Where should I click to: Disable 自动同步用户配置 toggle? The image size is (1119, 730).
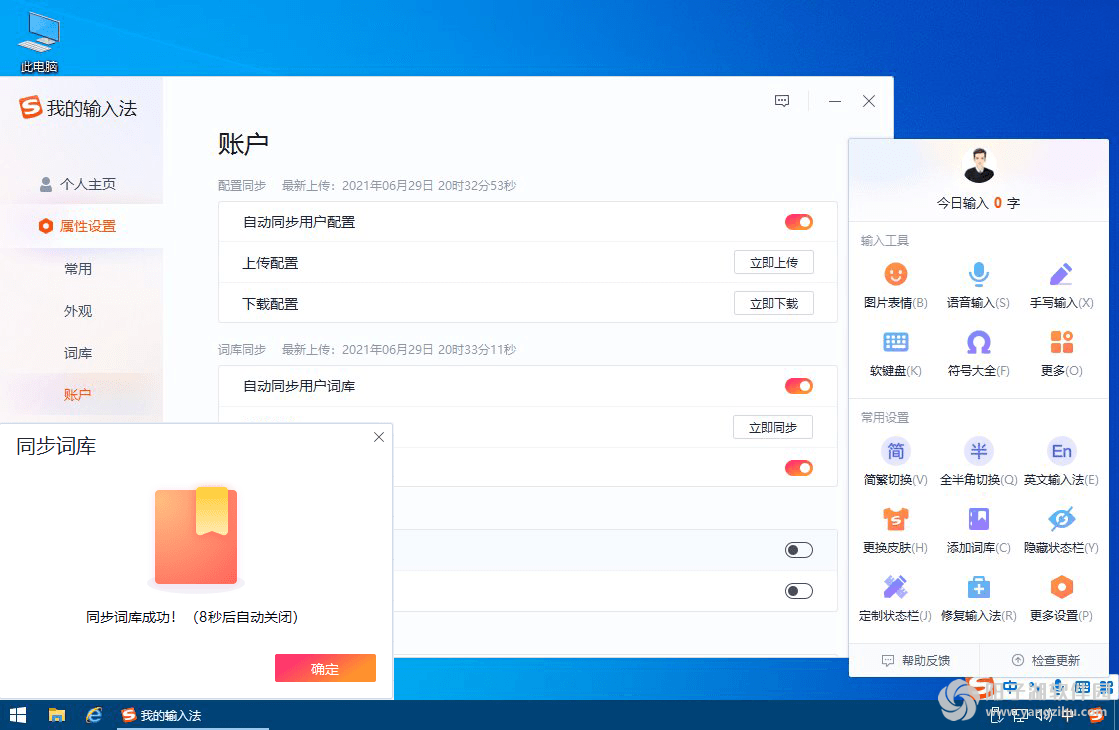click(x=798, y=221)
